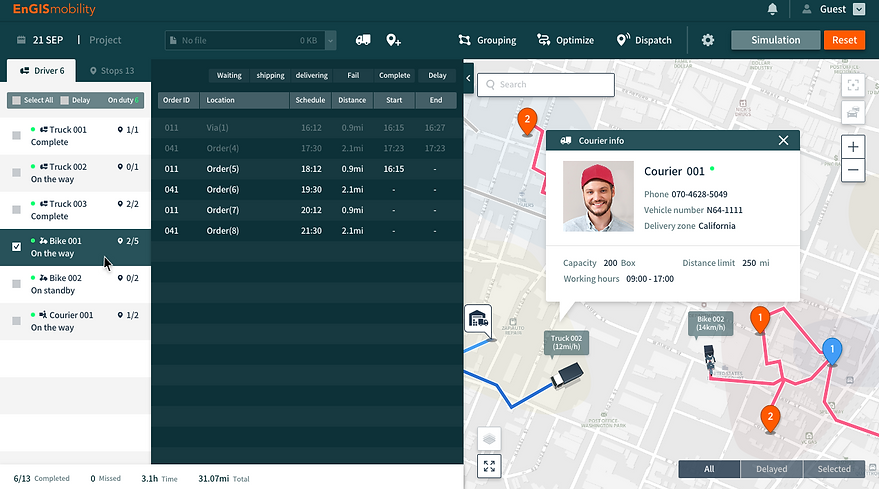Zoom in on the map
879x489 pixels.
point(853,147)
